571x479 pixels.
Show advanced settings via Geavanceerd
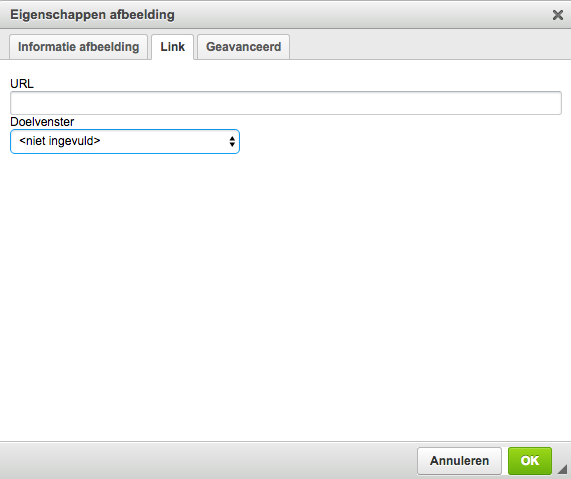(x=244, y=47)
